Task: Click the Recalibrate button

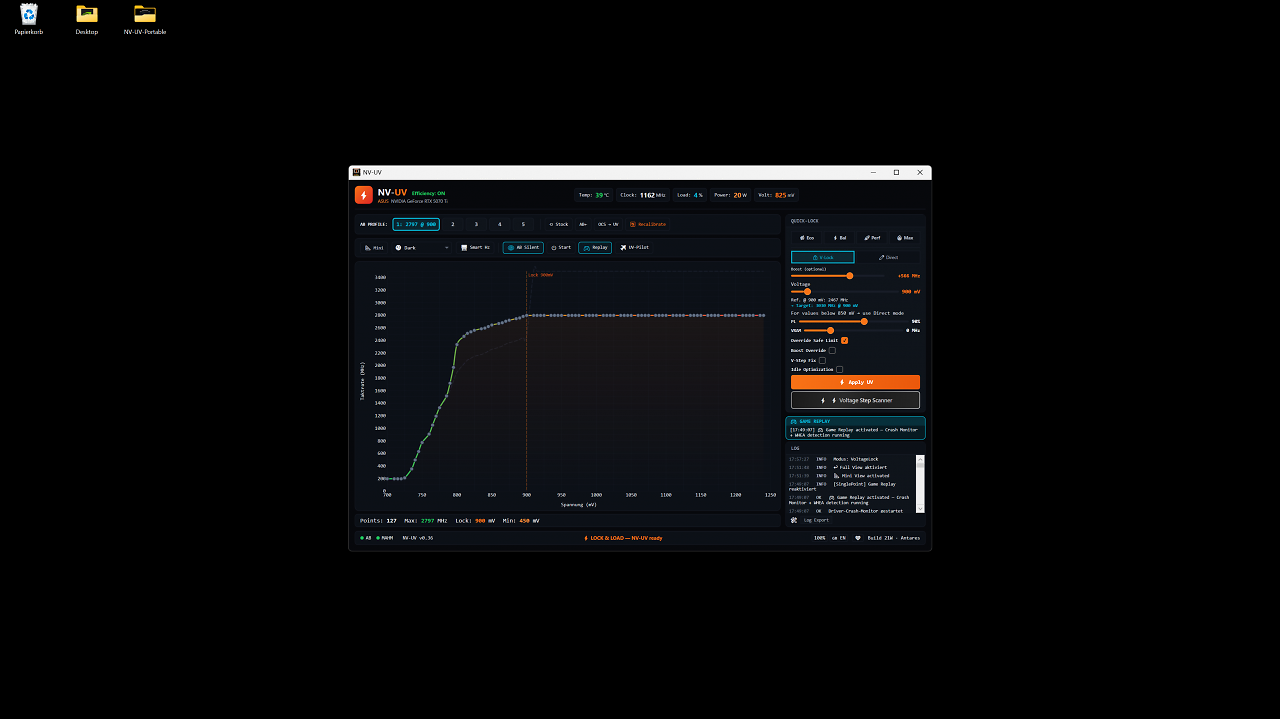Action: click(647, 224)
